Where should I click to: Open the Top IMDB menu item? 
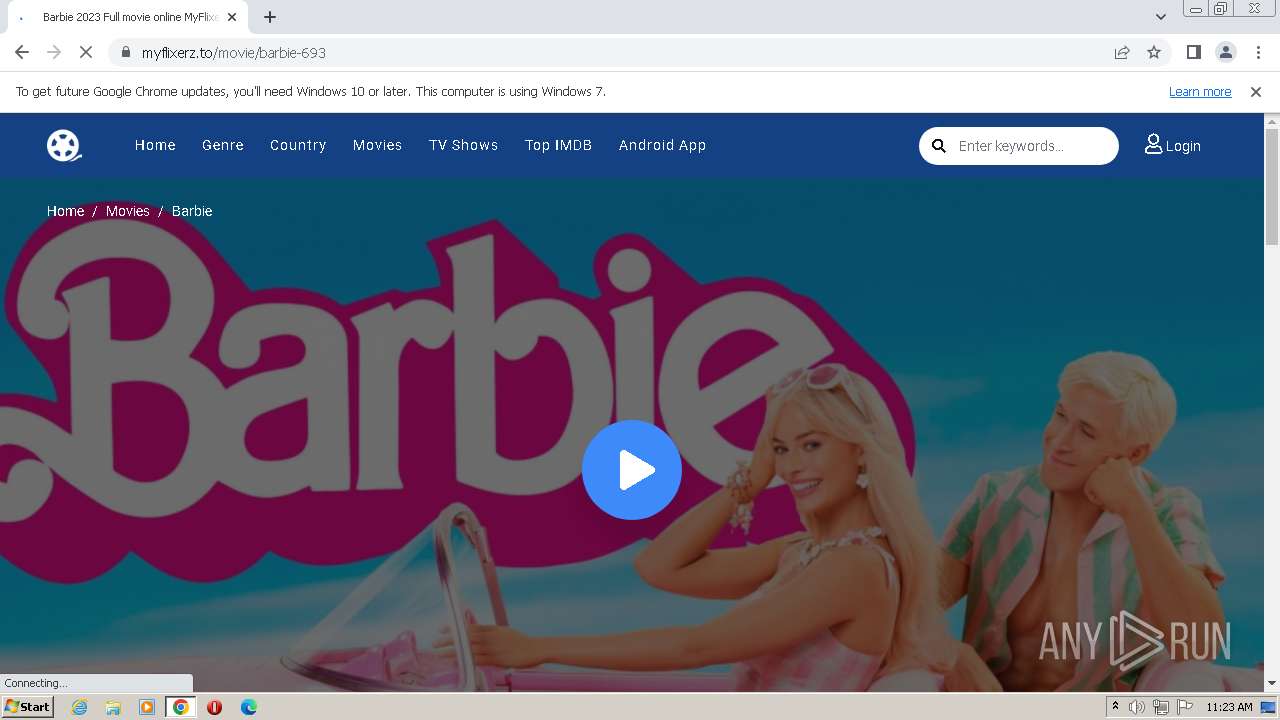coord(558,145)
